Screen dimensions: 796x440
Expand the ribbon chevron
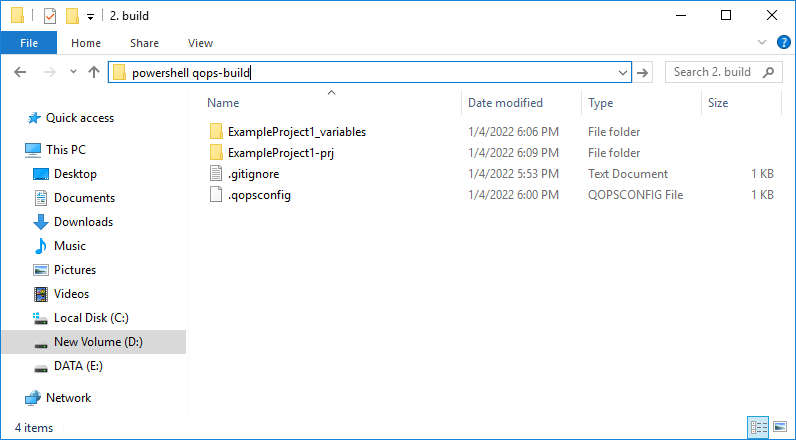pyautogui.click(x=761, y=43)
